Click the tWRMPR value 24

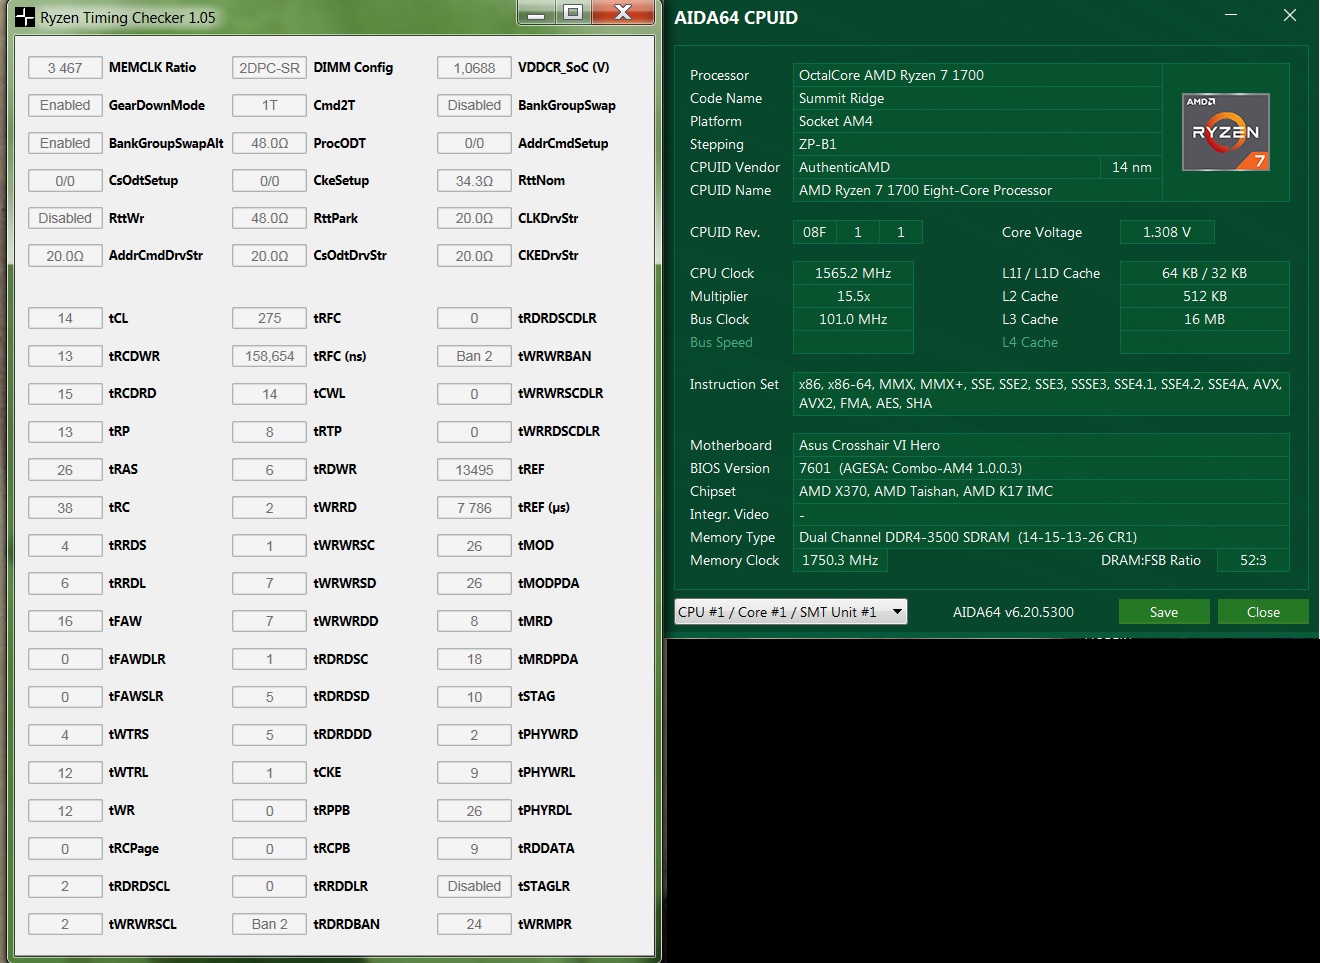click(x=474, y=924)
